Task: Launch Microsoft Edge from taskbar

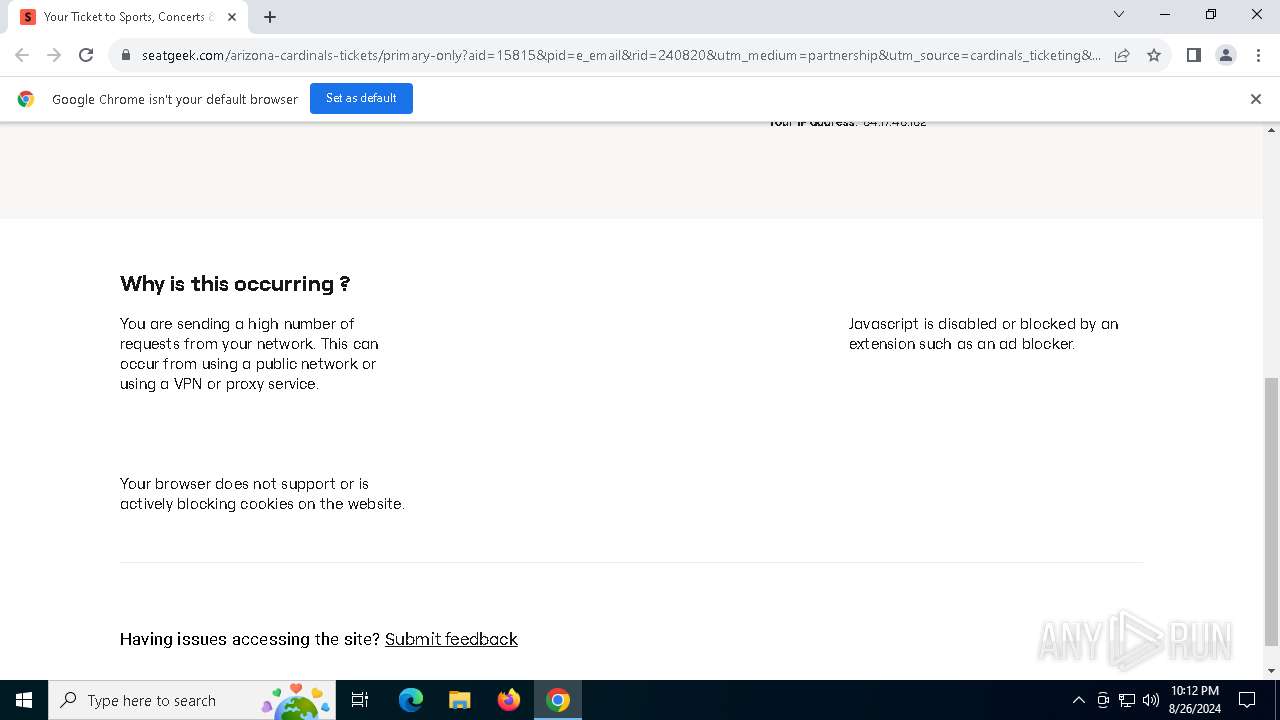Action: (410, 700)
